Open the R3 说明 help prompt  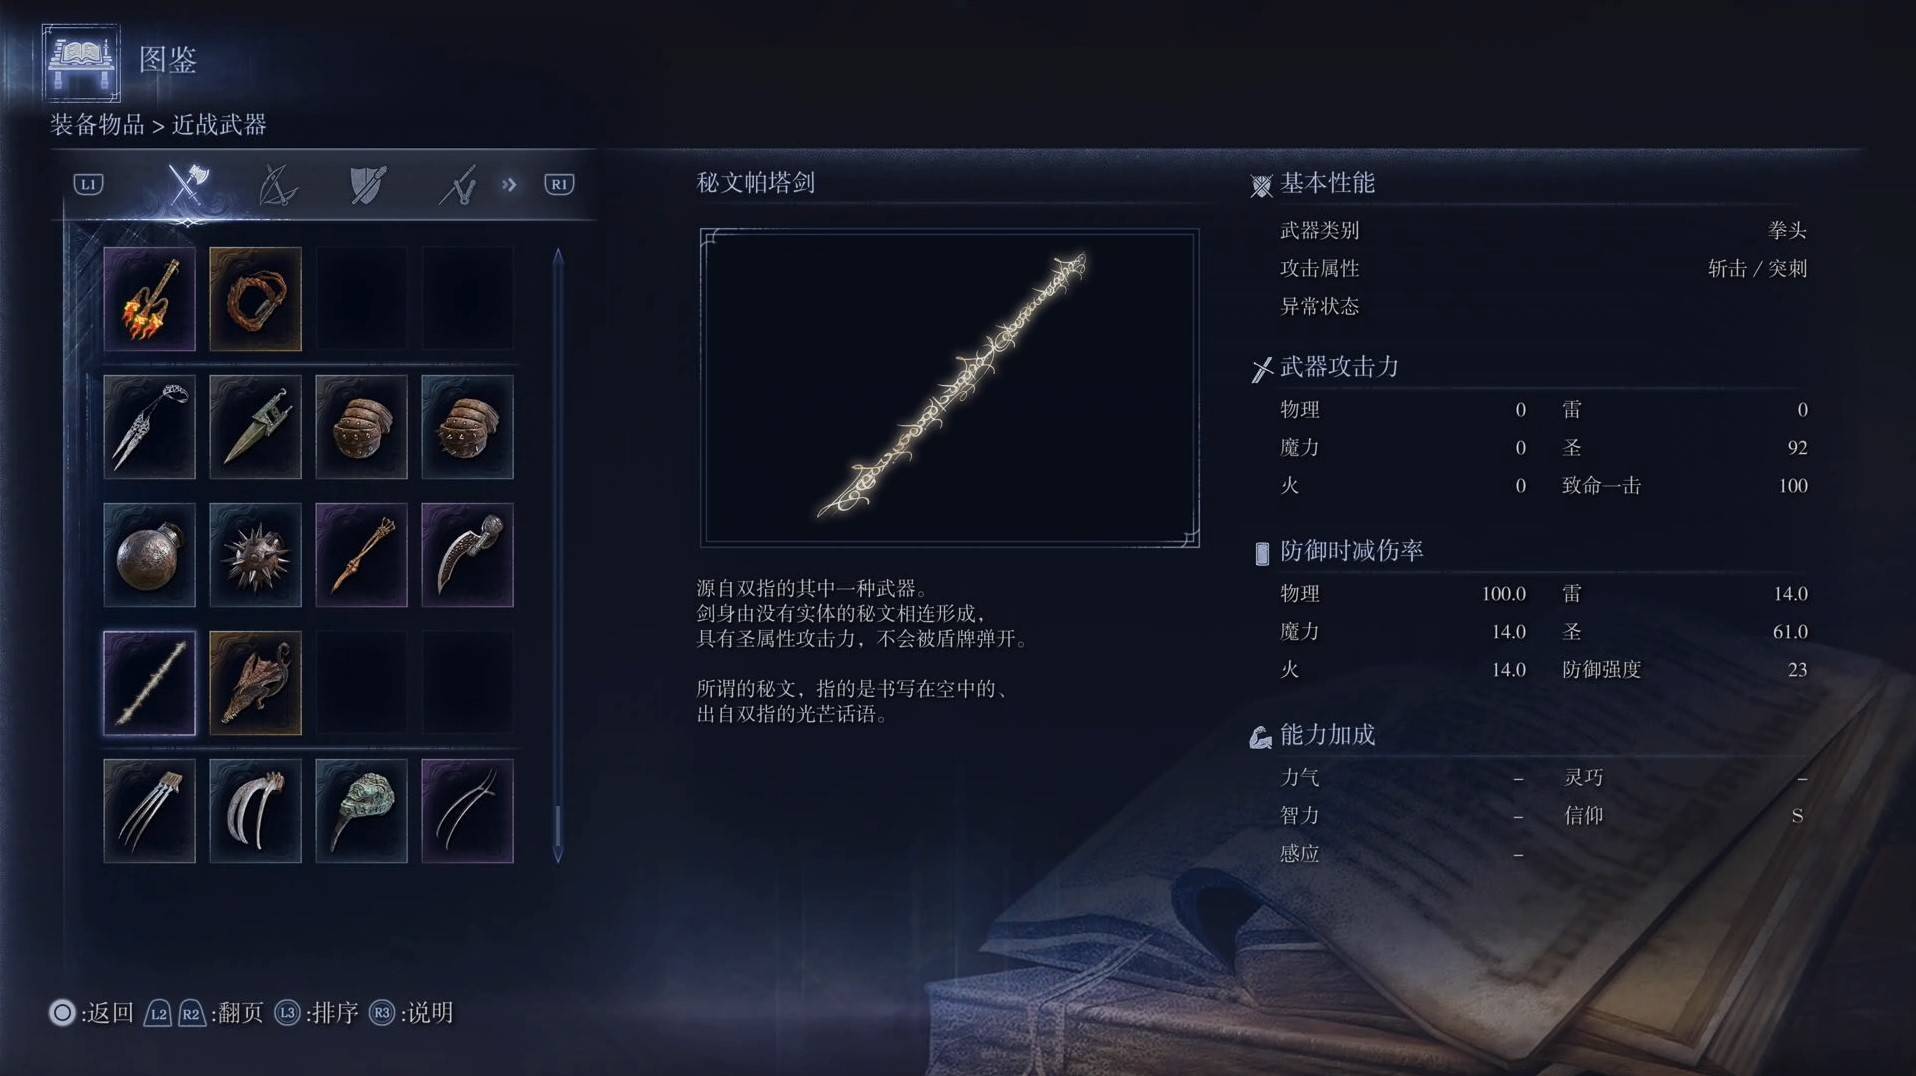point(411,1013)
